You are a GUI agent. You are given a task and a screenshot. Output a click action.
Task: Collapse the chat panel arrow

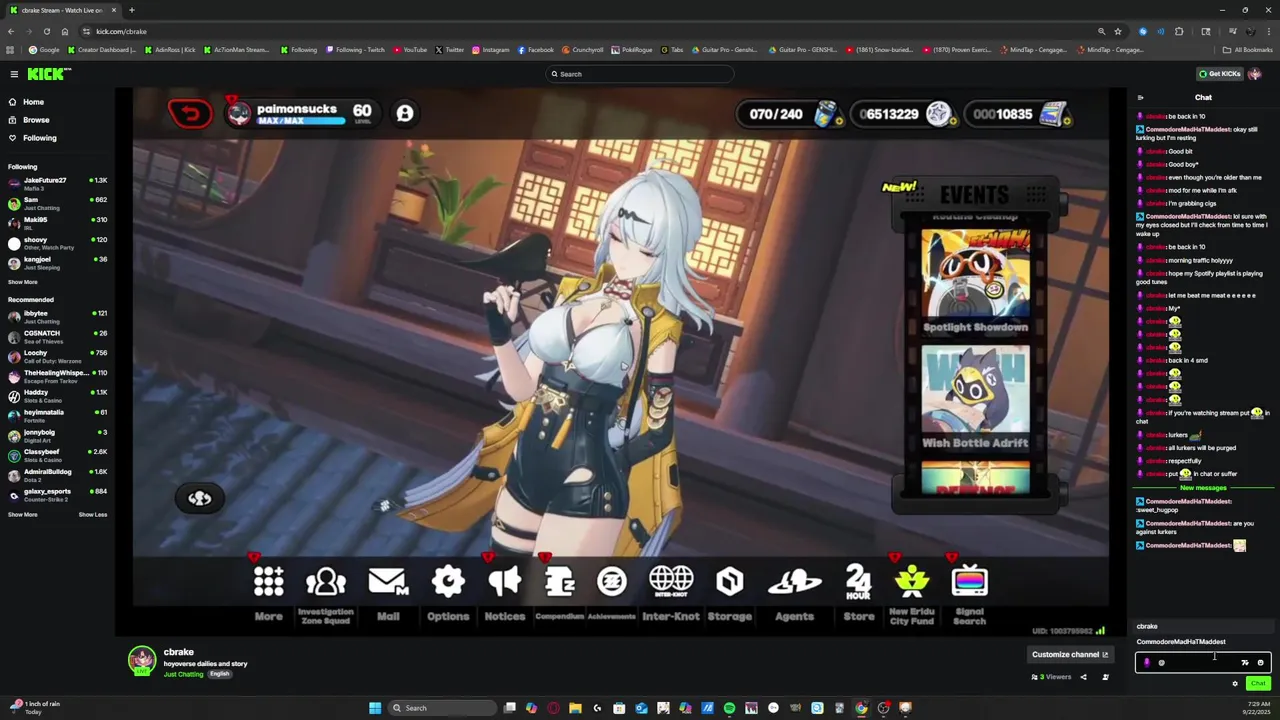click(x=1140, y=98)
